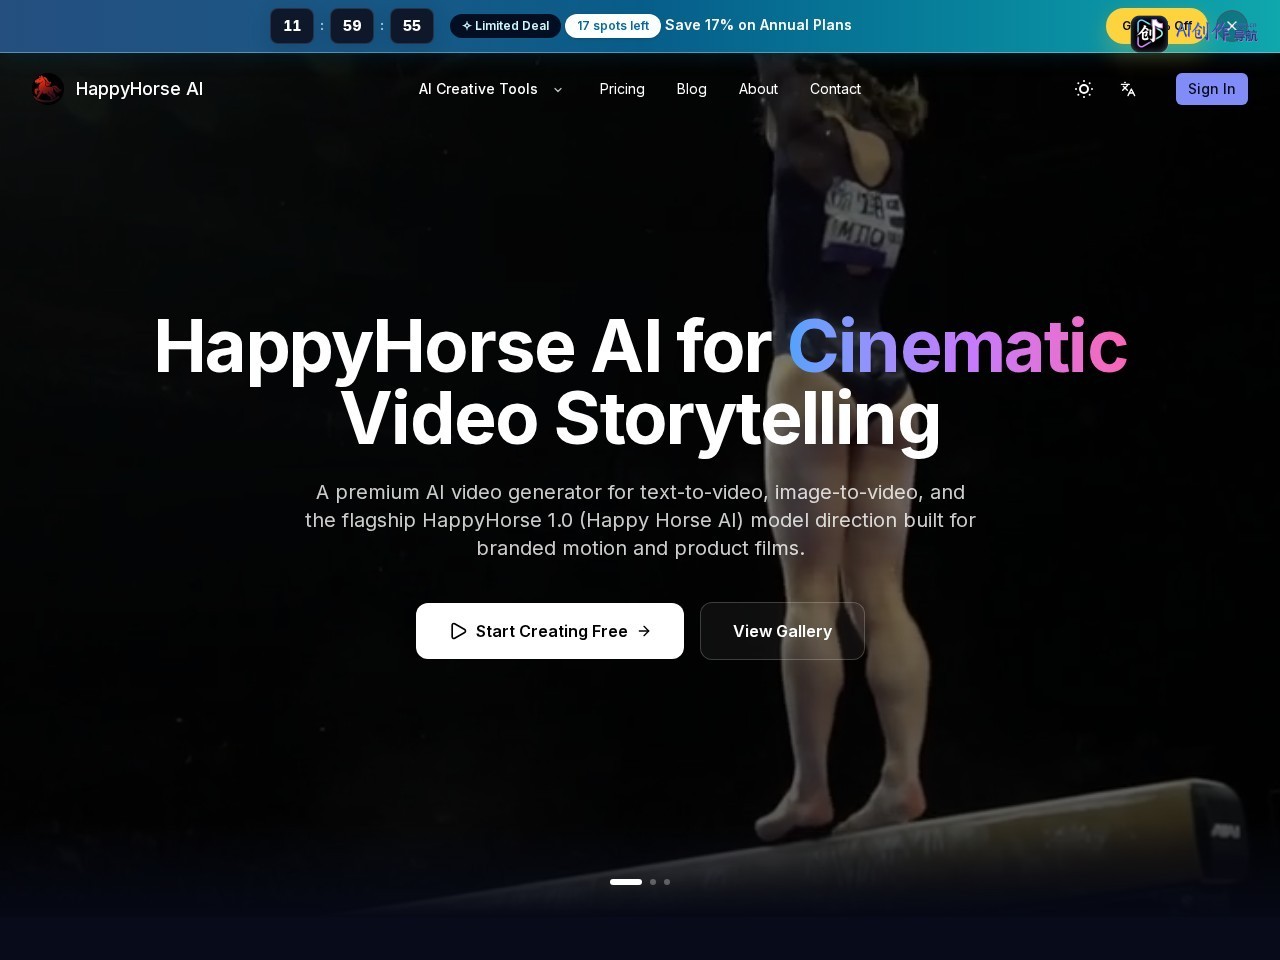Toggle the light/dark theme sun icon
The image size is (1280, 960).
click(1083, 89)
